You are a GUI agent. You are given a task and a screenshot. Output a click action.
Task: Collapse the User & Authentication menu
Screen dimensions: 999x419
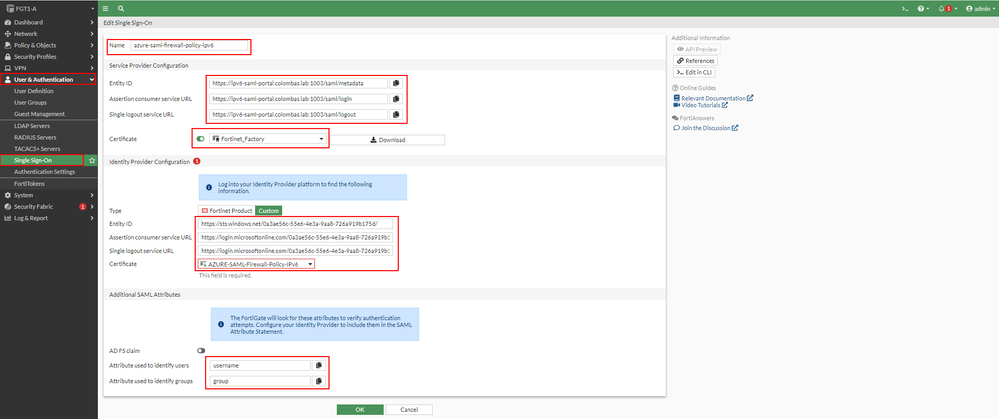49,80
